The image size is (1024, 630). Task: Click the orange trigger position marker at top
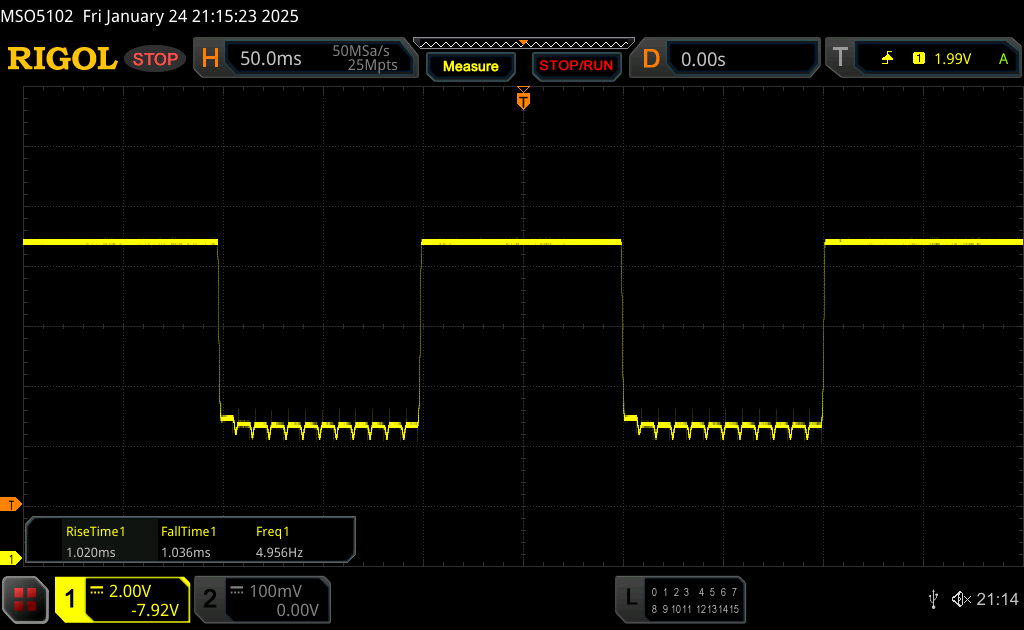[x=523, y=99]
